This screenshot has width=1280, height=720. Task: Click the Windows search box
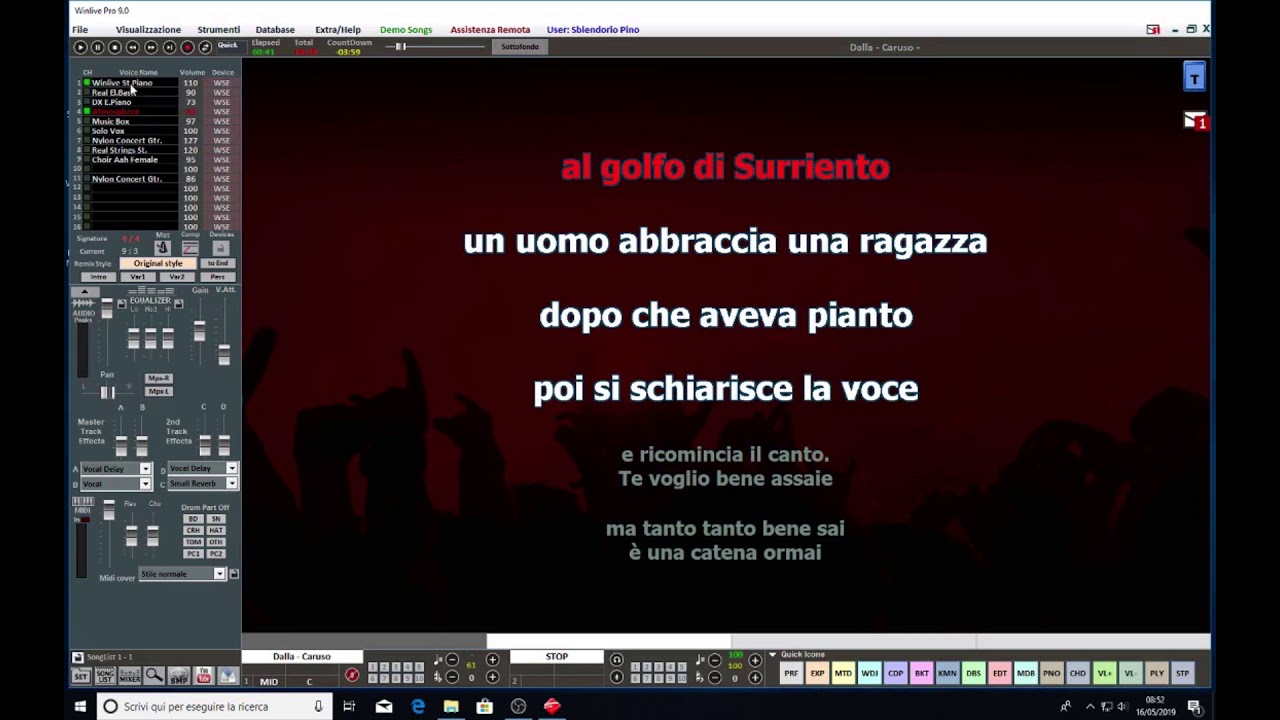(x=214, y=706)
